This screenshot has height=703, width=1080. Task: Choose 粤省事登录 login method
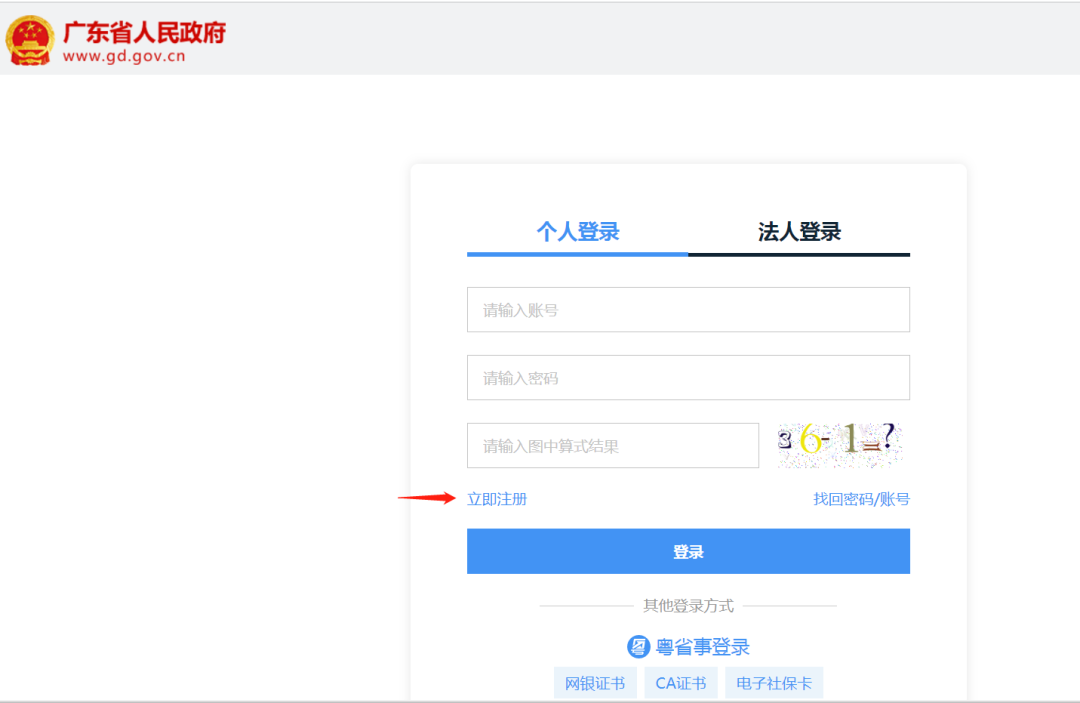688,647
